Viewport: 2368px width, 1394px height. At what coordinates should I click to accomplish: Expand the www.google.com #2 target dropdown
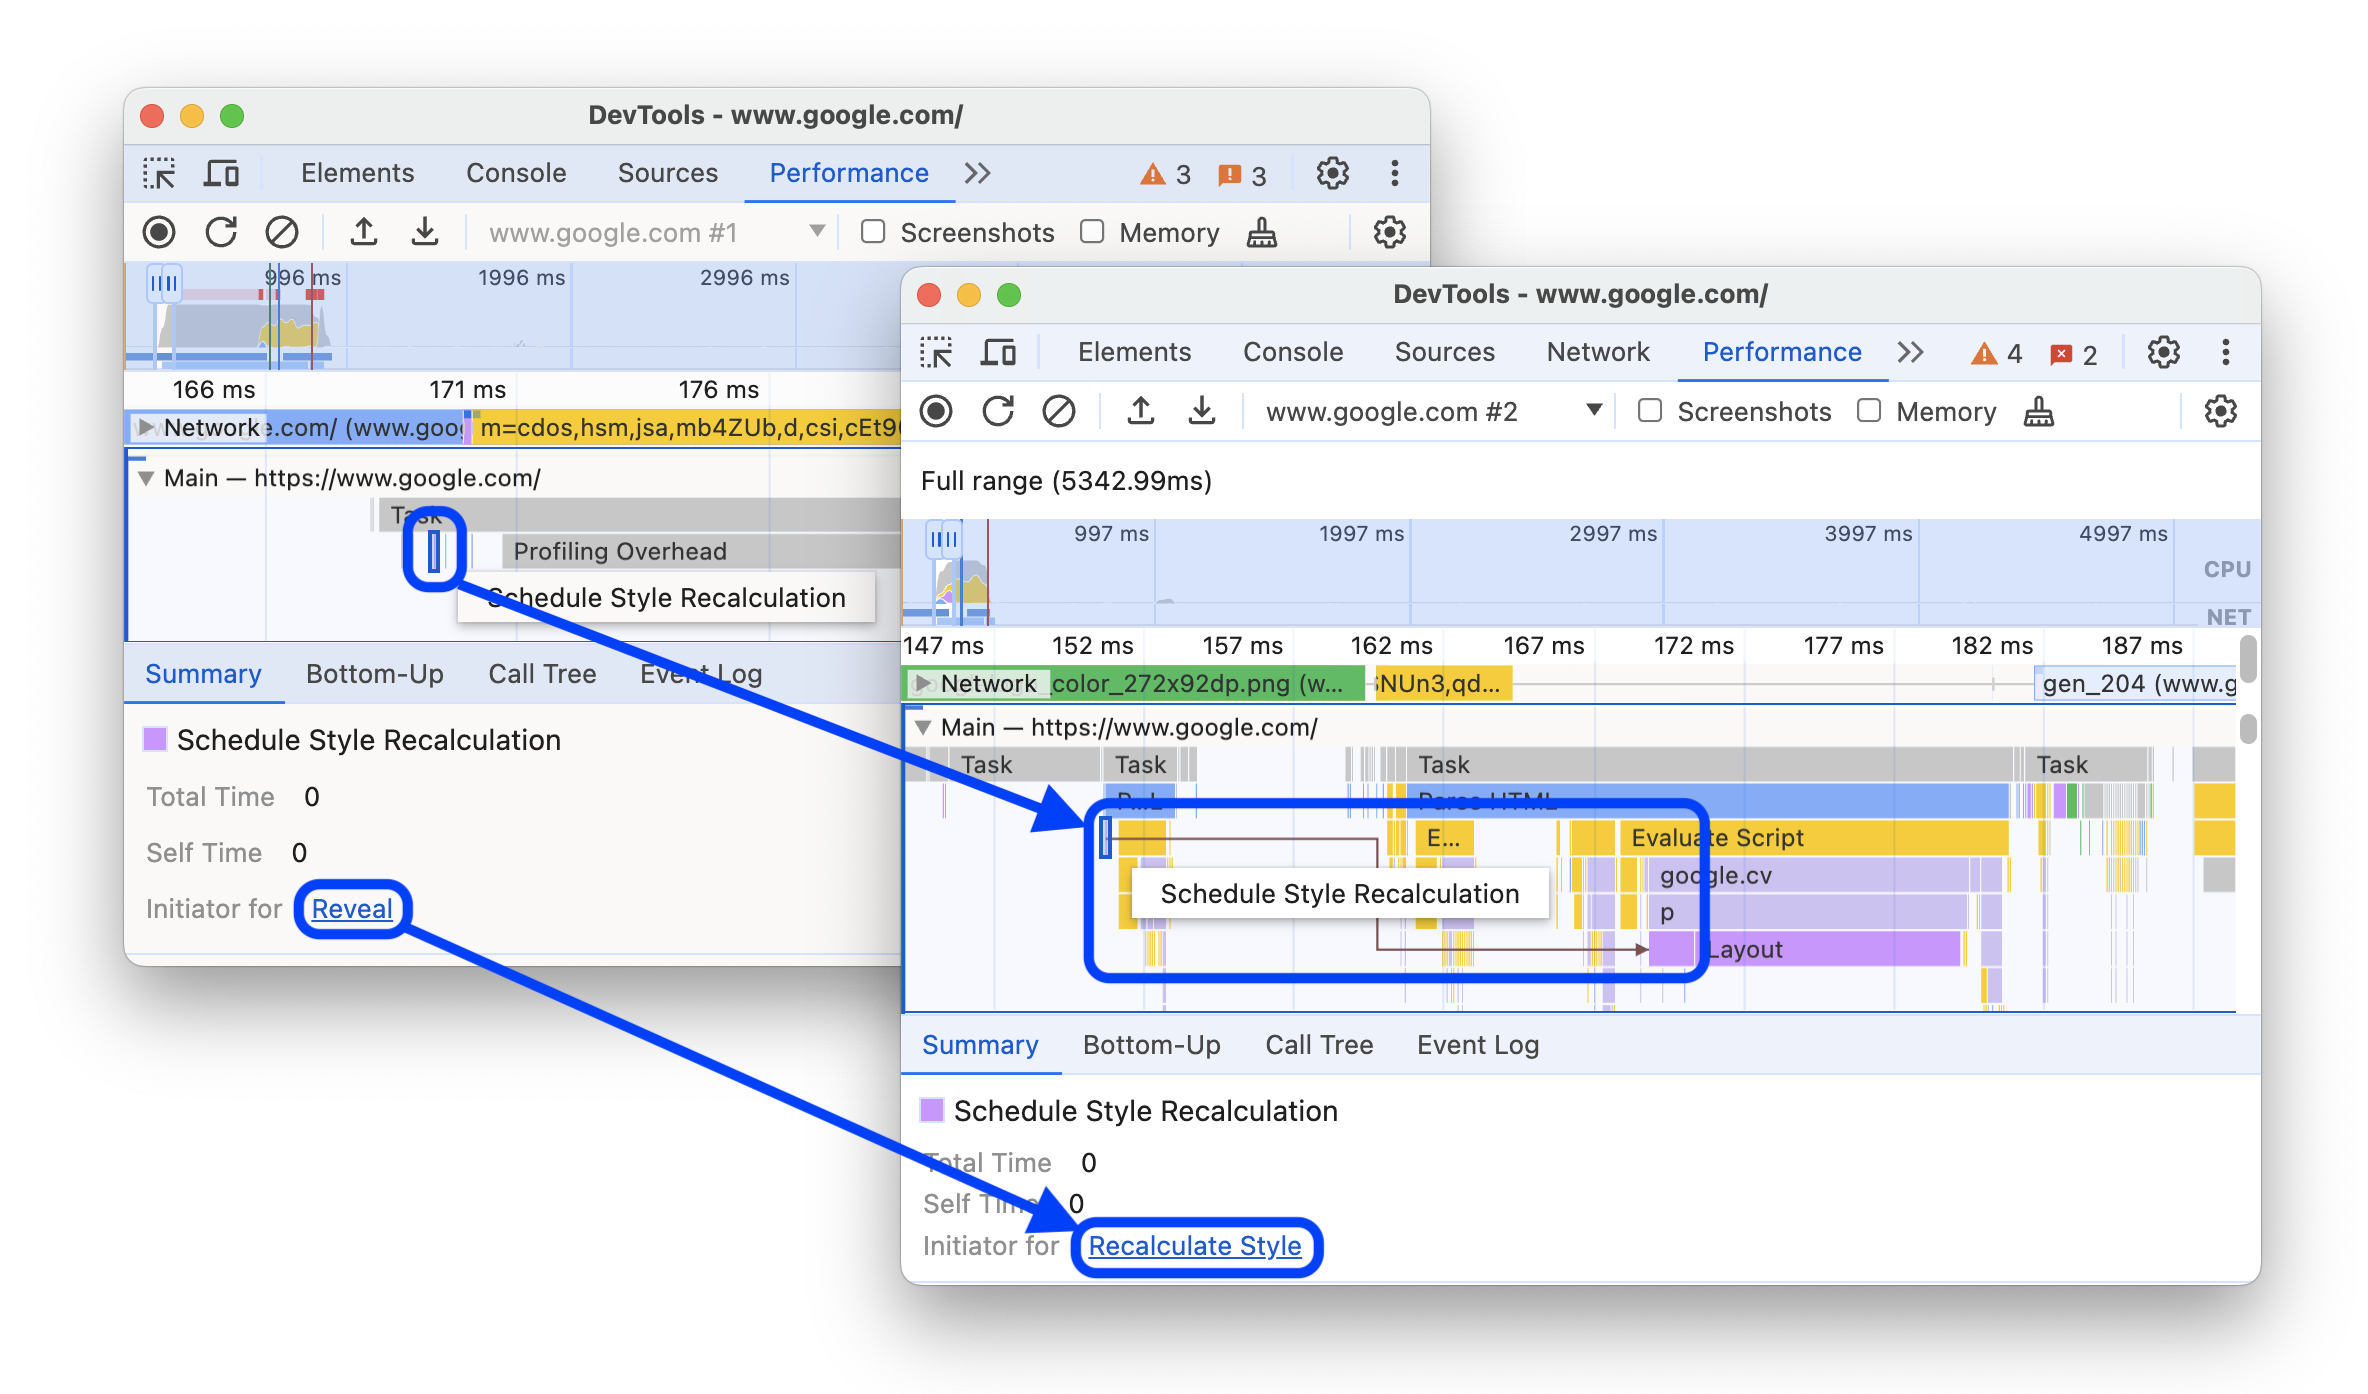(1595, 412)
